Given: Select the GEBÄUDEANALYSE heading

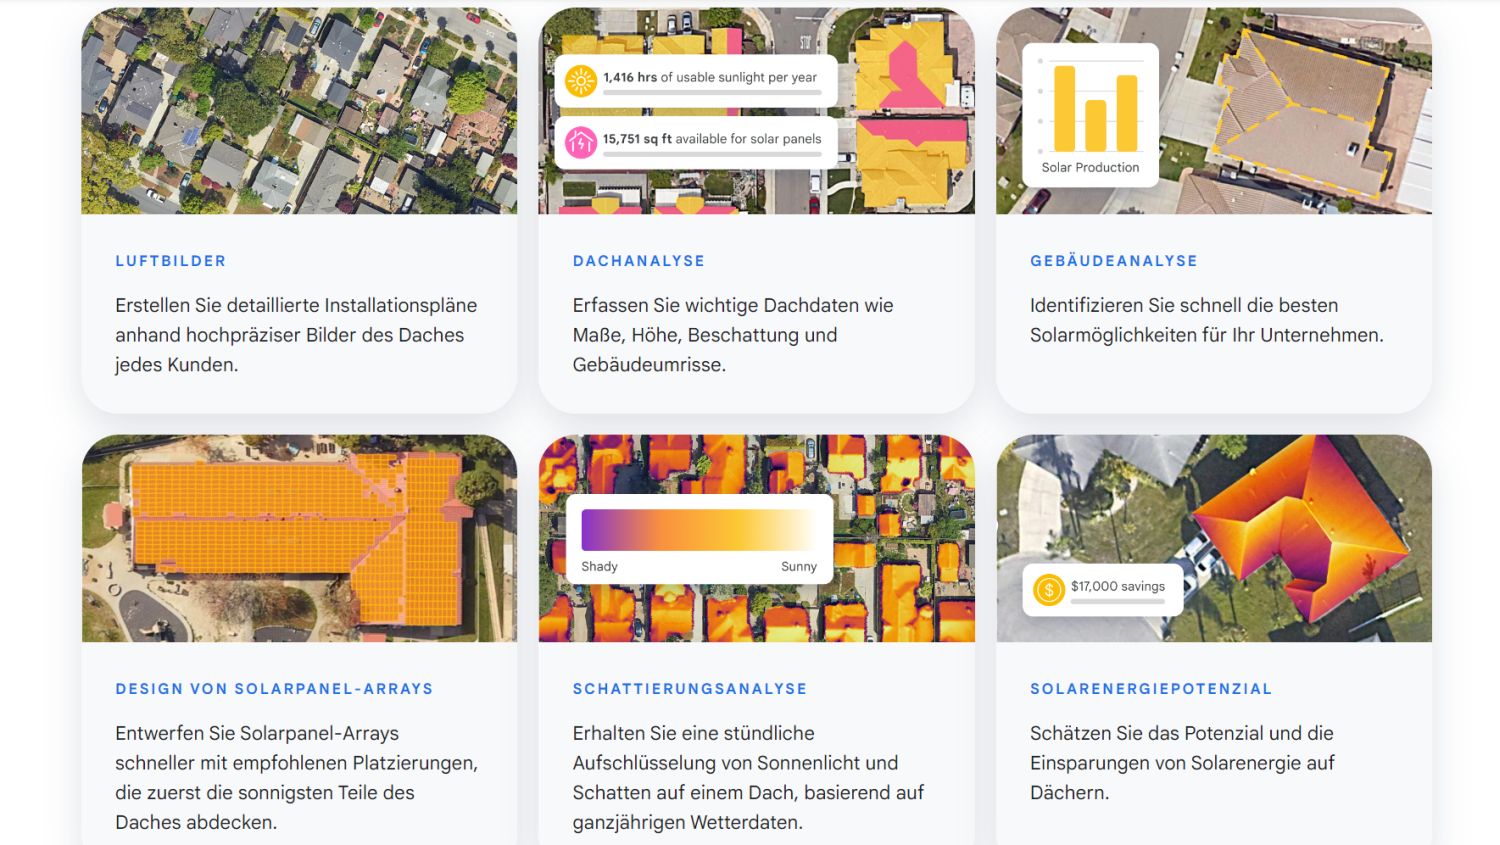Looking at the screenshot, I should 1113,261.
